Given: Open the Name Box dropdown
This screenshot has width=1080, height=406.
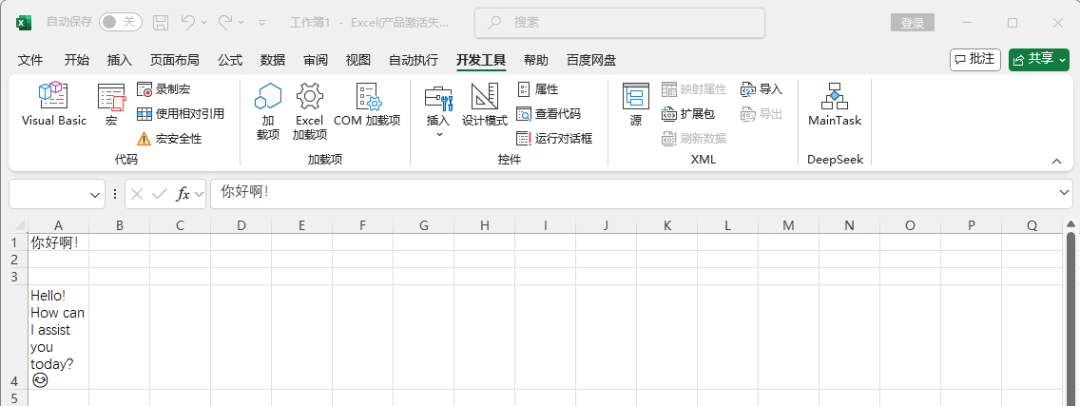Looking at the screenshot, I should point(95,195).
